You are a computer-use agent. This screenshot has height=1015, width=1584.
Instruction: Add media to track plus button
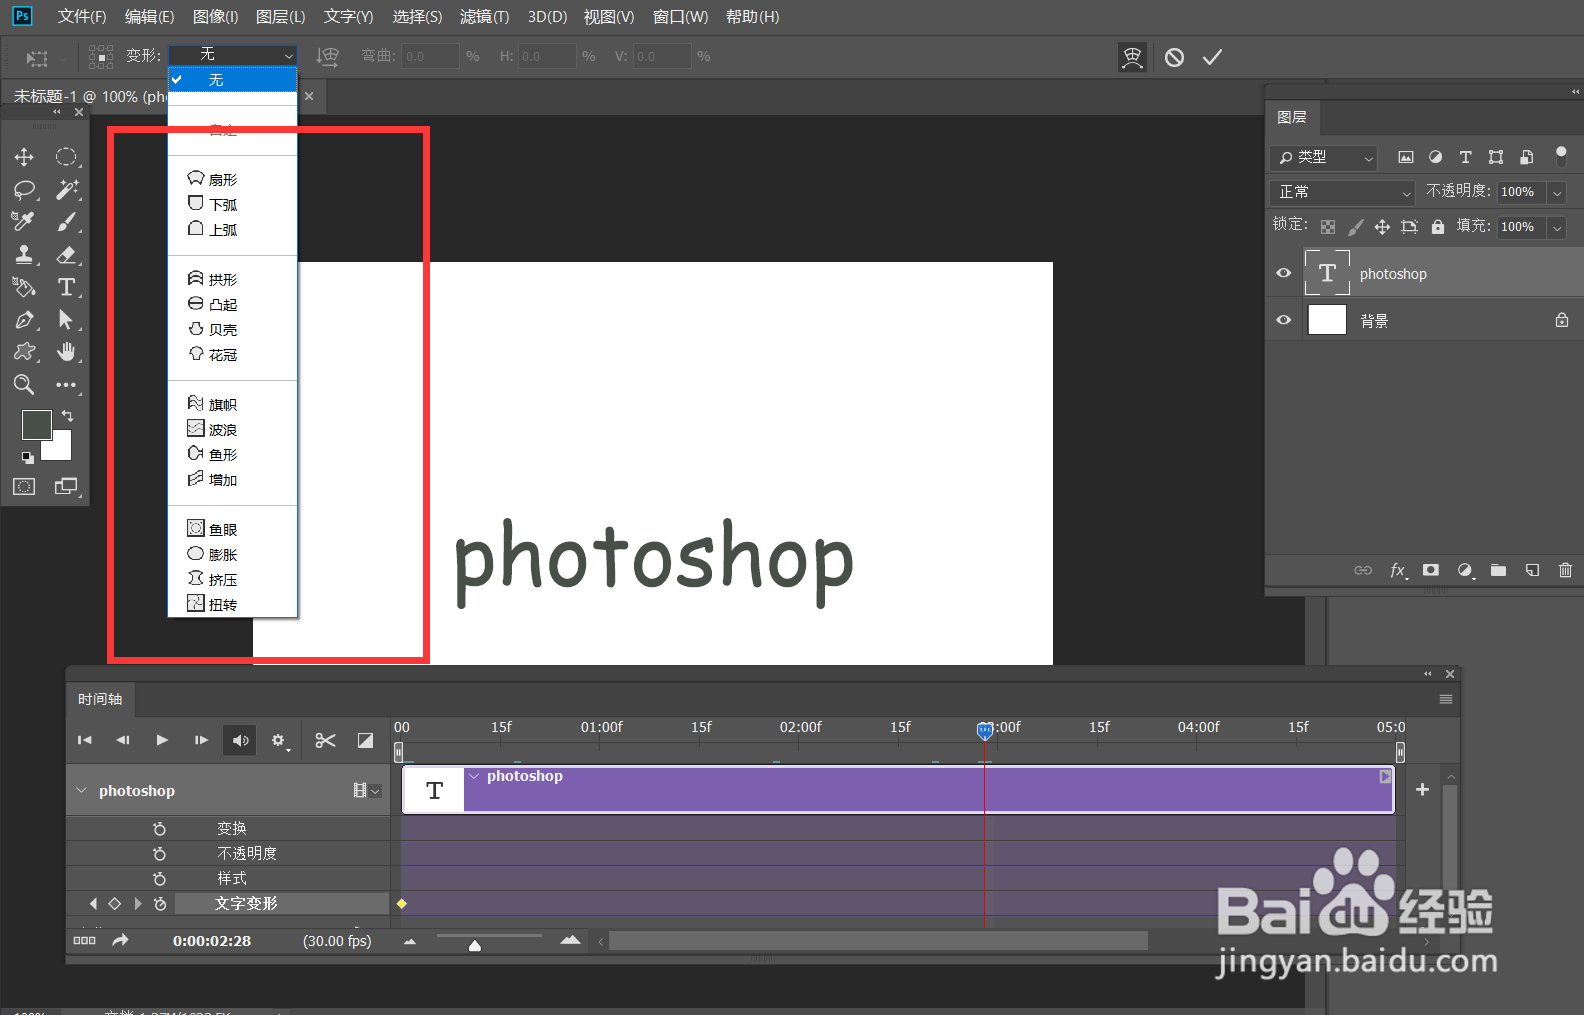pos(1422,789)
